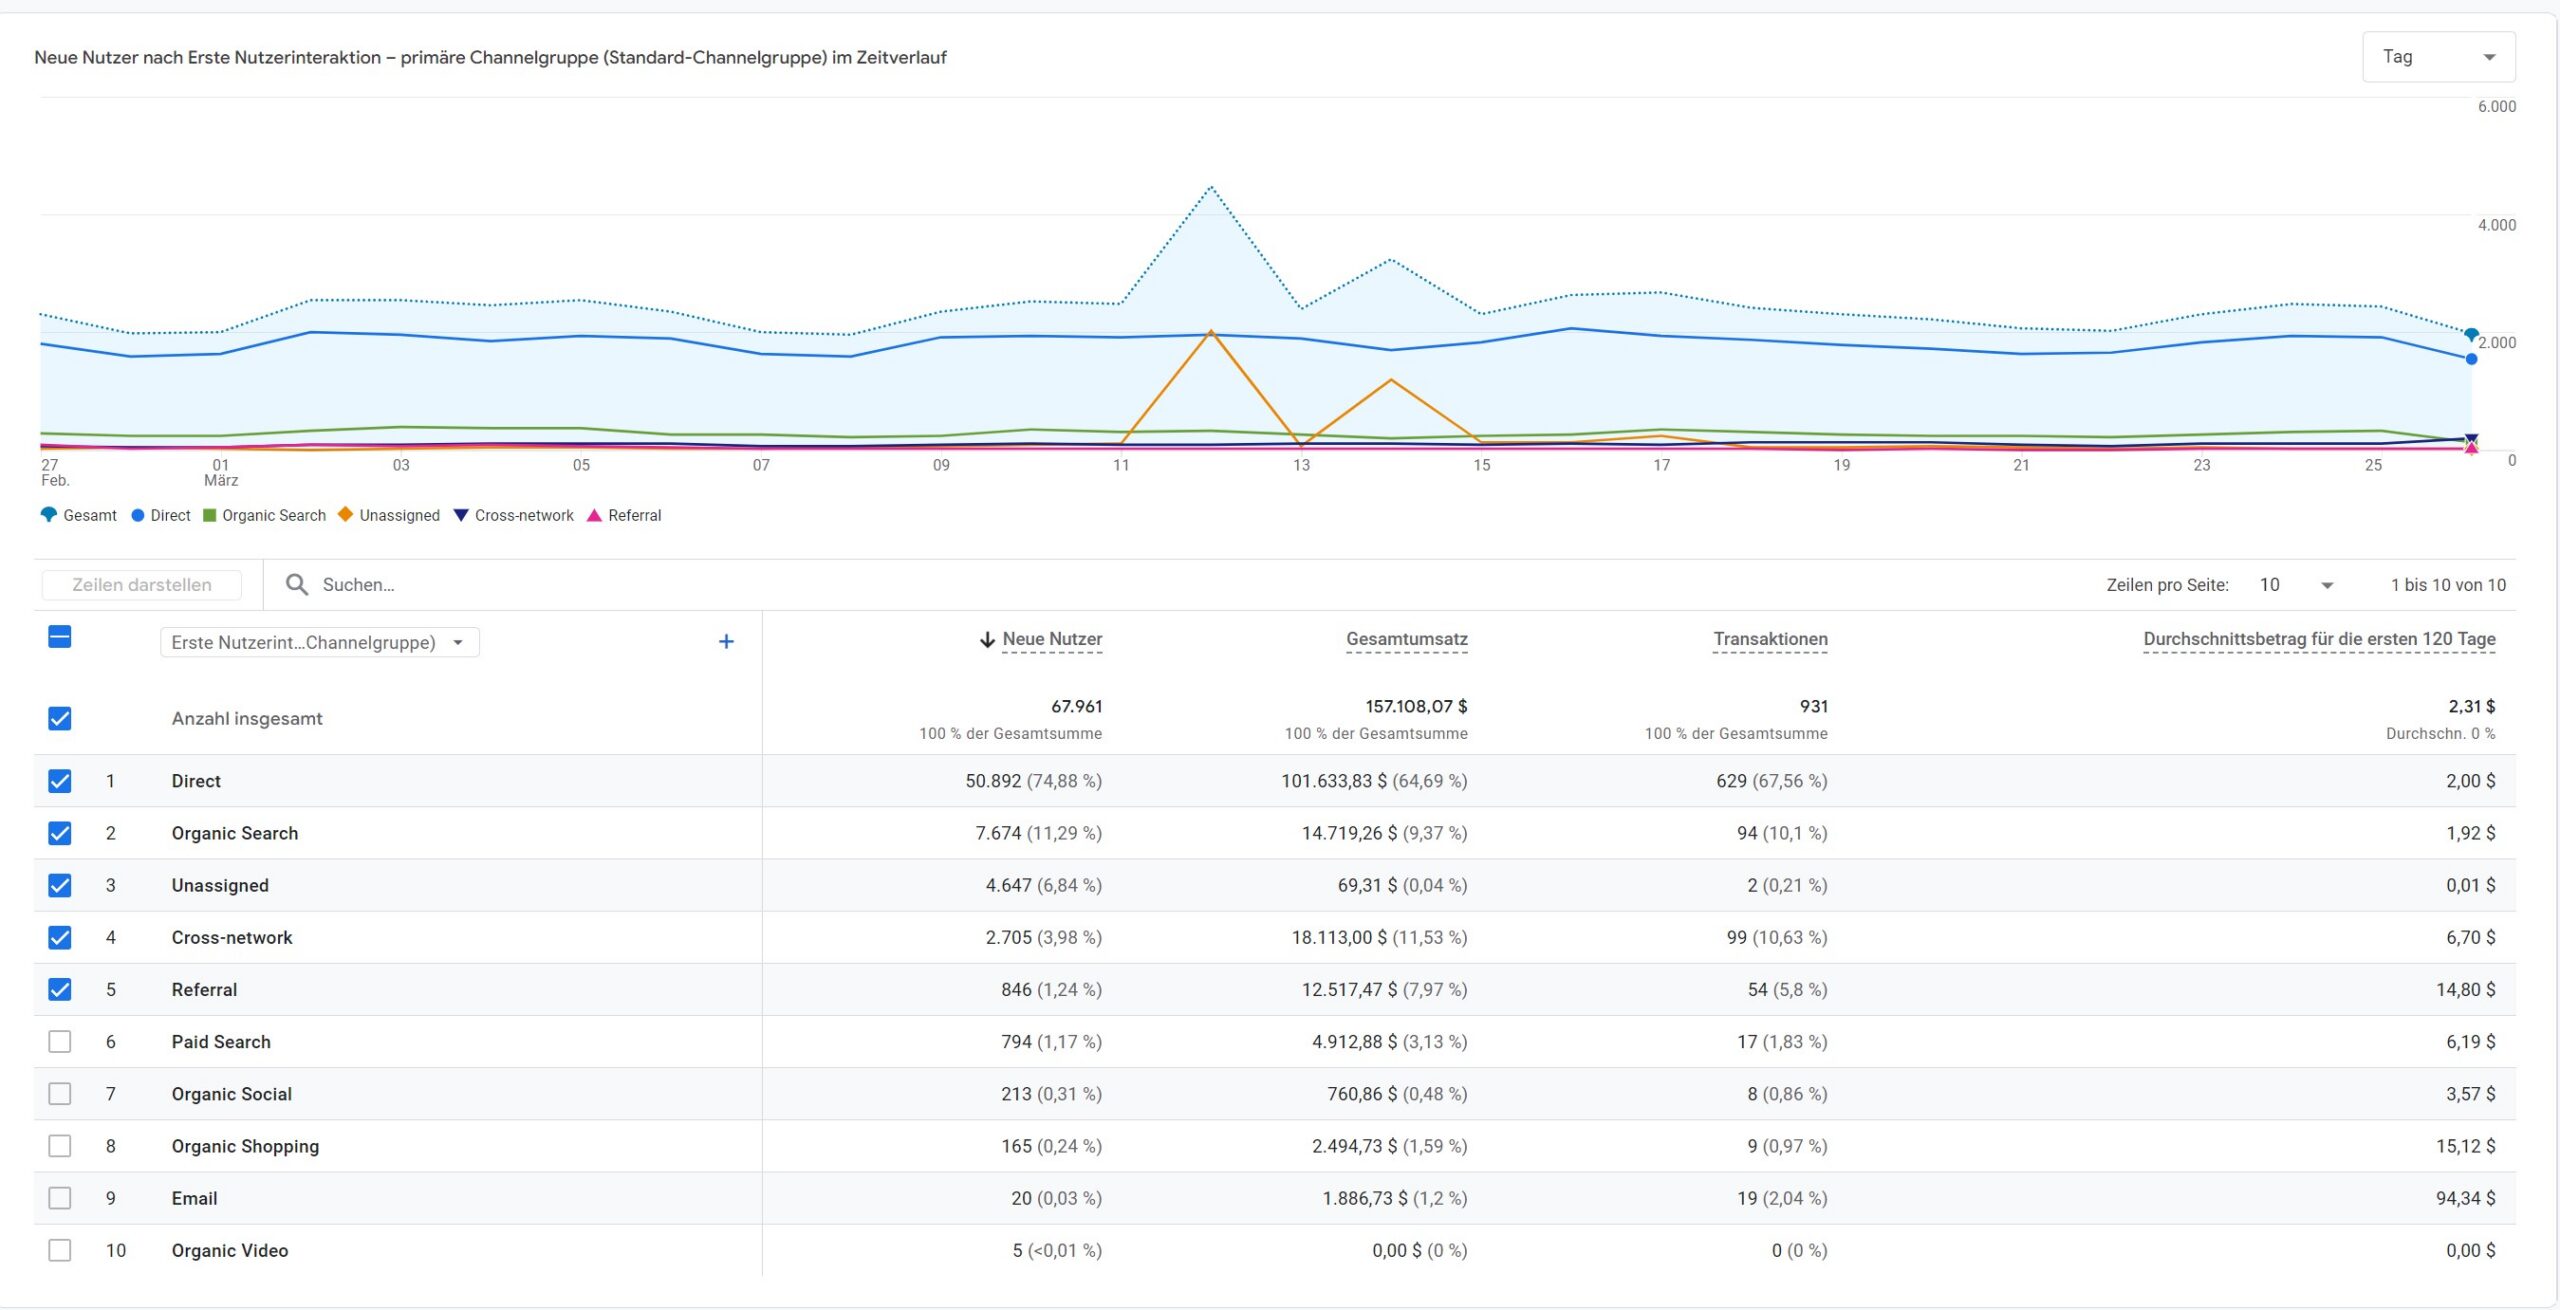Click the Gesamt legend marker icon

click(x=48, y=515)
